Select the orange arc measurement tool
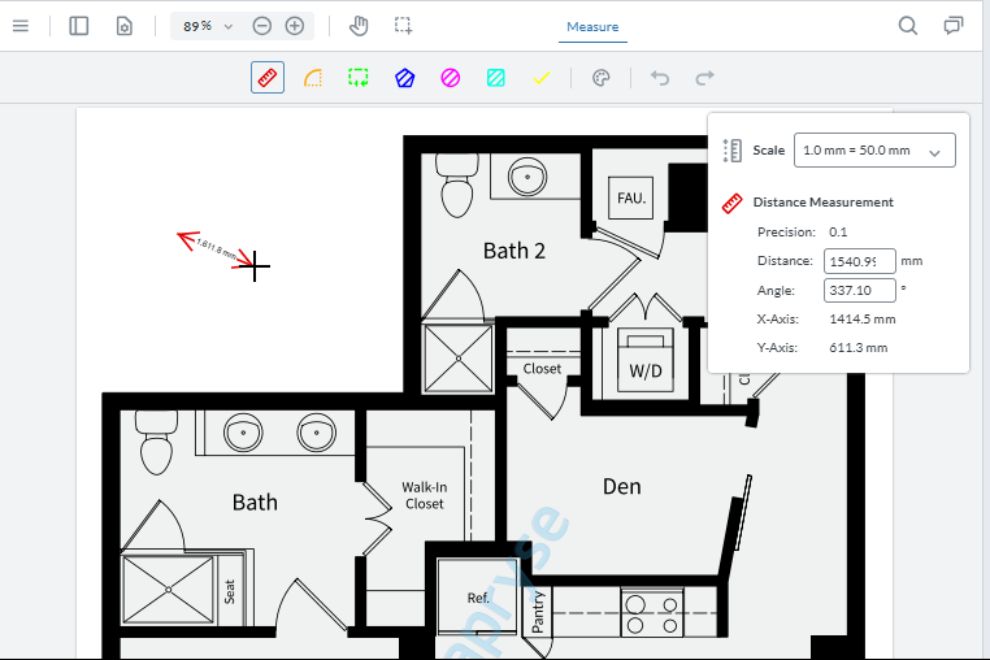Screen dimensions: 990x660 (313, 78)
